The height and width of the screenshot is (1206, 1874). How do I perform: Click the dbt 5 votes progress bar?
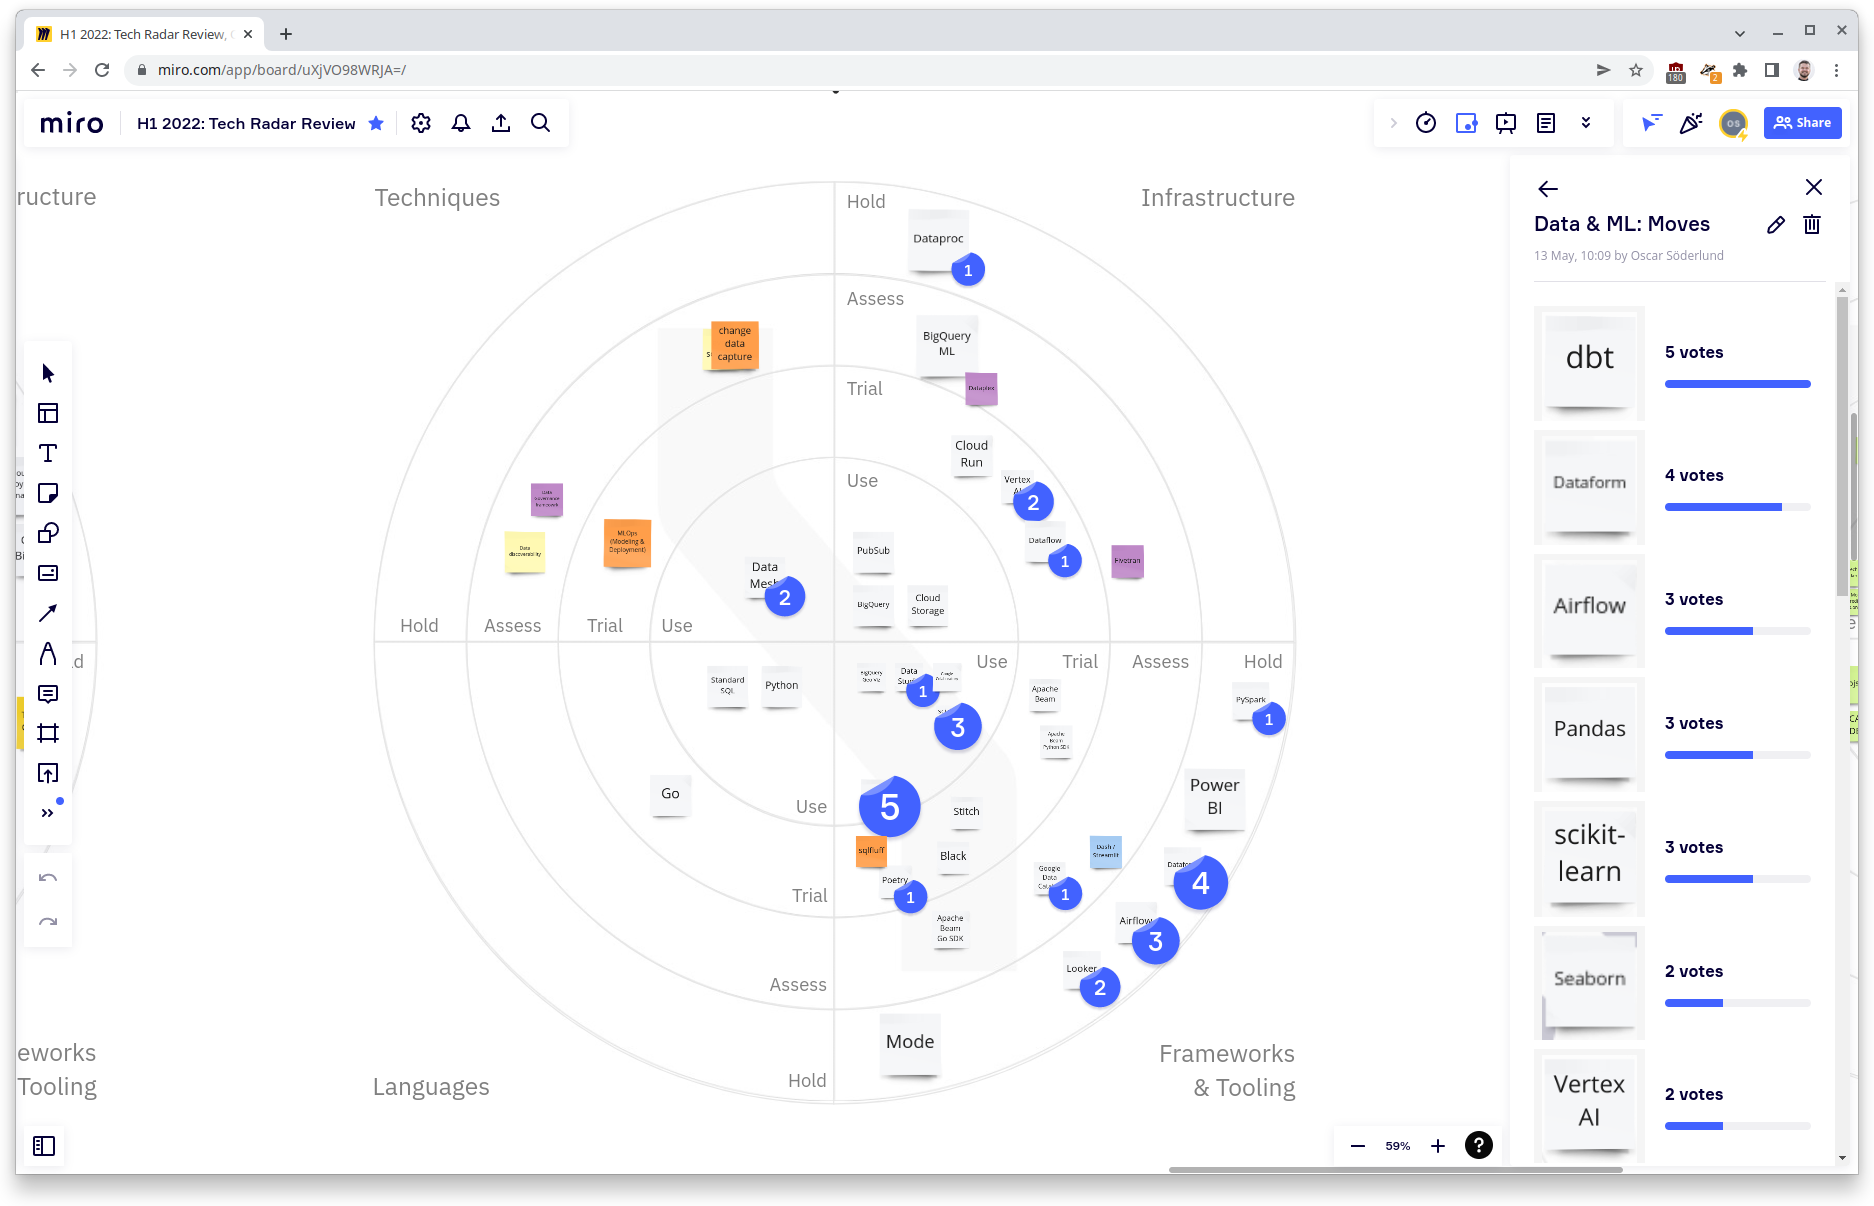[1737, 384]
